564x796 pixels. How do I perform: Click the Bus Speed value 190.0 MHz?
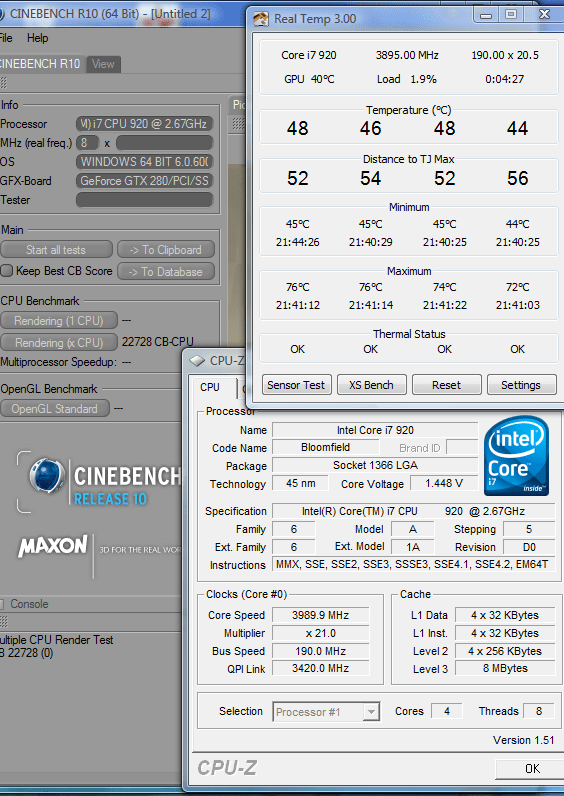320,651
